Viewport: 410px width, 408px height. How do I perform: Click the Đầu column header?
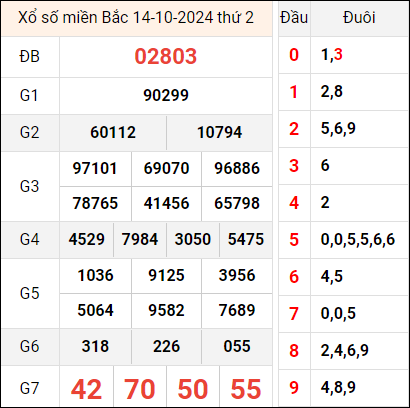point(294,18)
